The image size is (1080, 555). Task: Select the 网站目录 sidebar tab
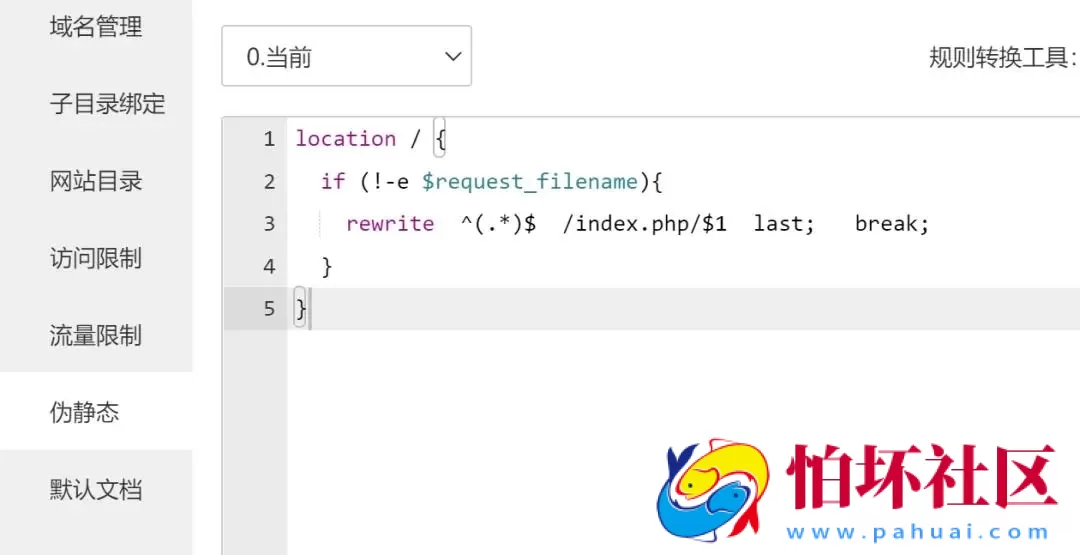pos(96,181)
